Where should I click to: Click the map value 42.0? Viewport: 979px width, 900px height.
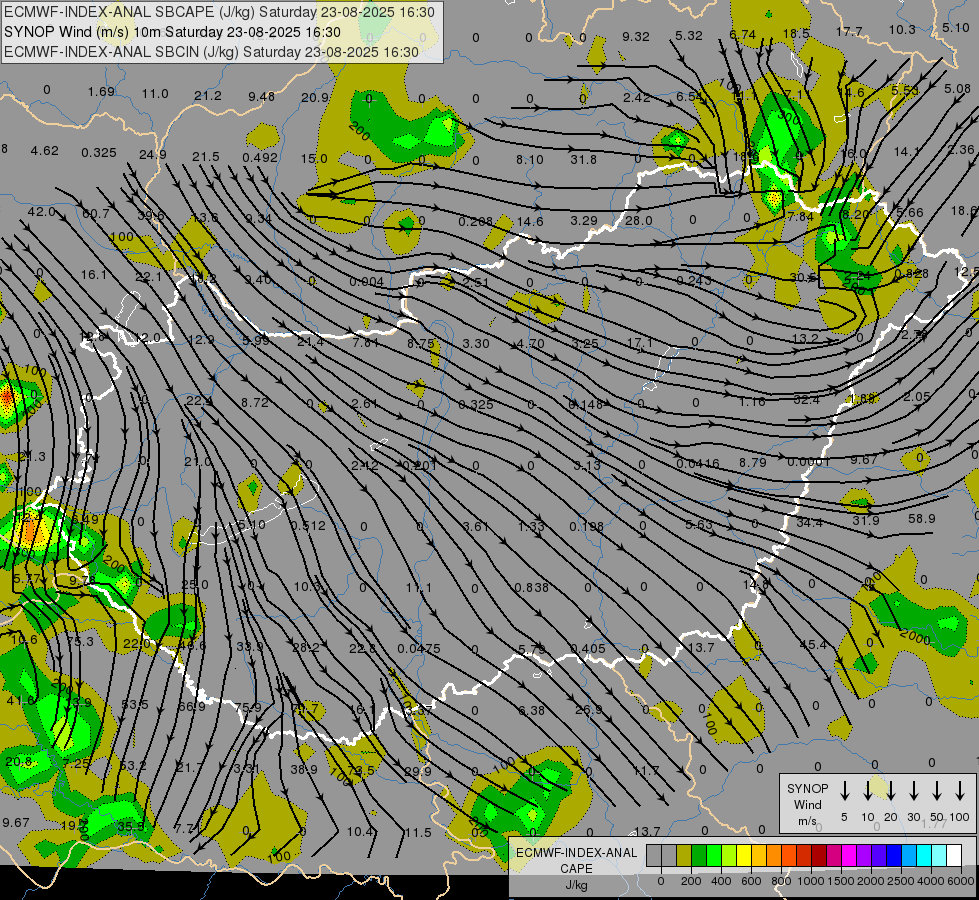(x=41, y=211)
